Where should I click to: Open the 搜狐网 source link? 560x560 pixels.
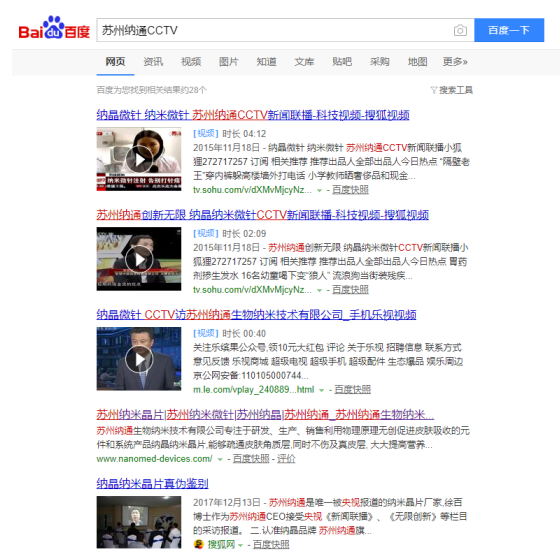[221, 545]
